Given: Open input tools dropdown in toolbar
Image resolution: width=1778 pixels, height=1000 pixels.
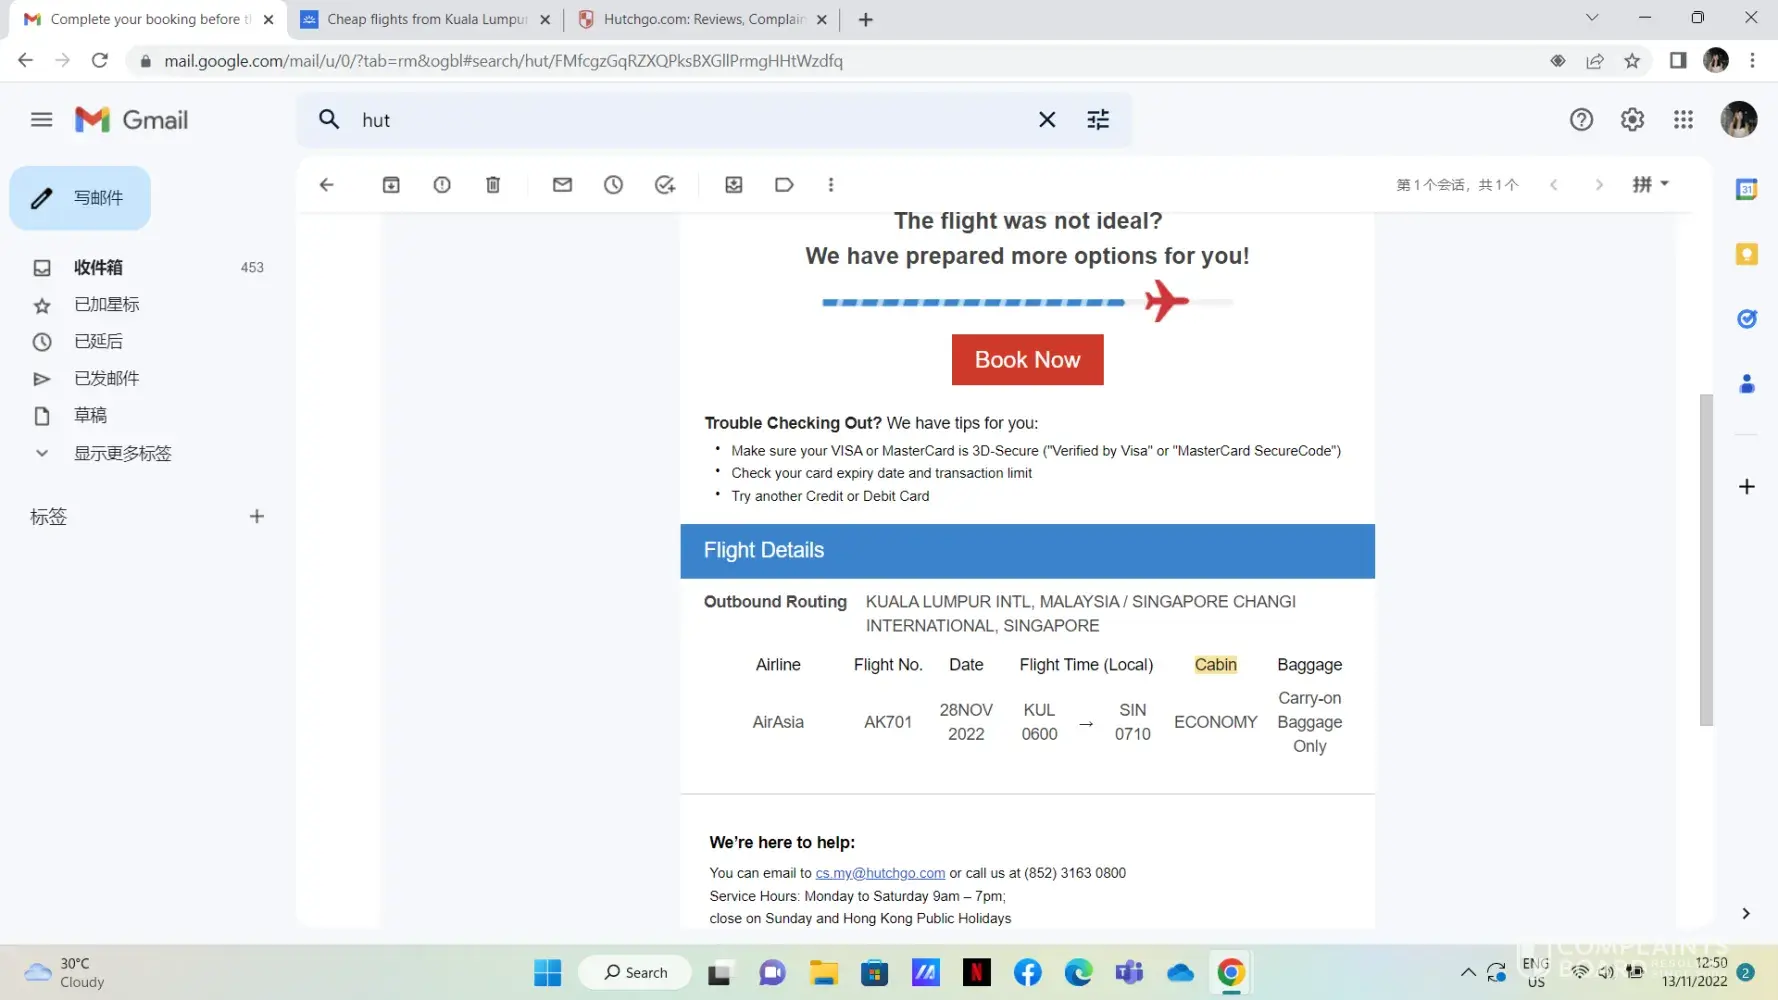Looking at the screenshot, I should (x=1651, y=185).
